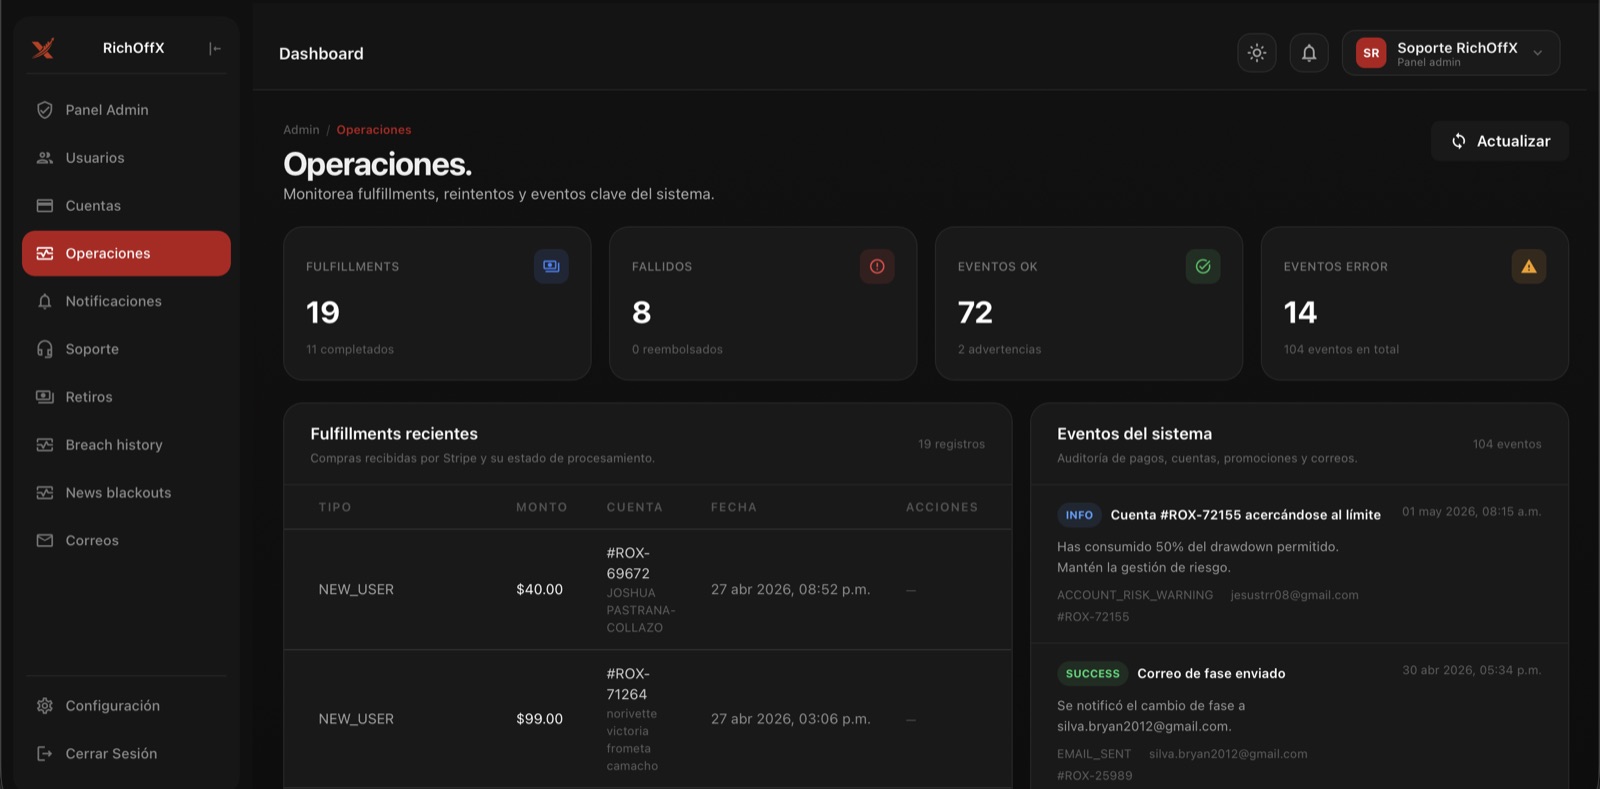
Task: Click the Operaciones breadcrumb
Action: click(374, 130)
